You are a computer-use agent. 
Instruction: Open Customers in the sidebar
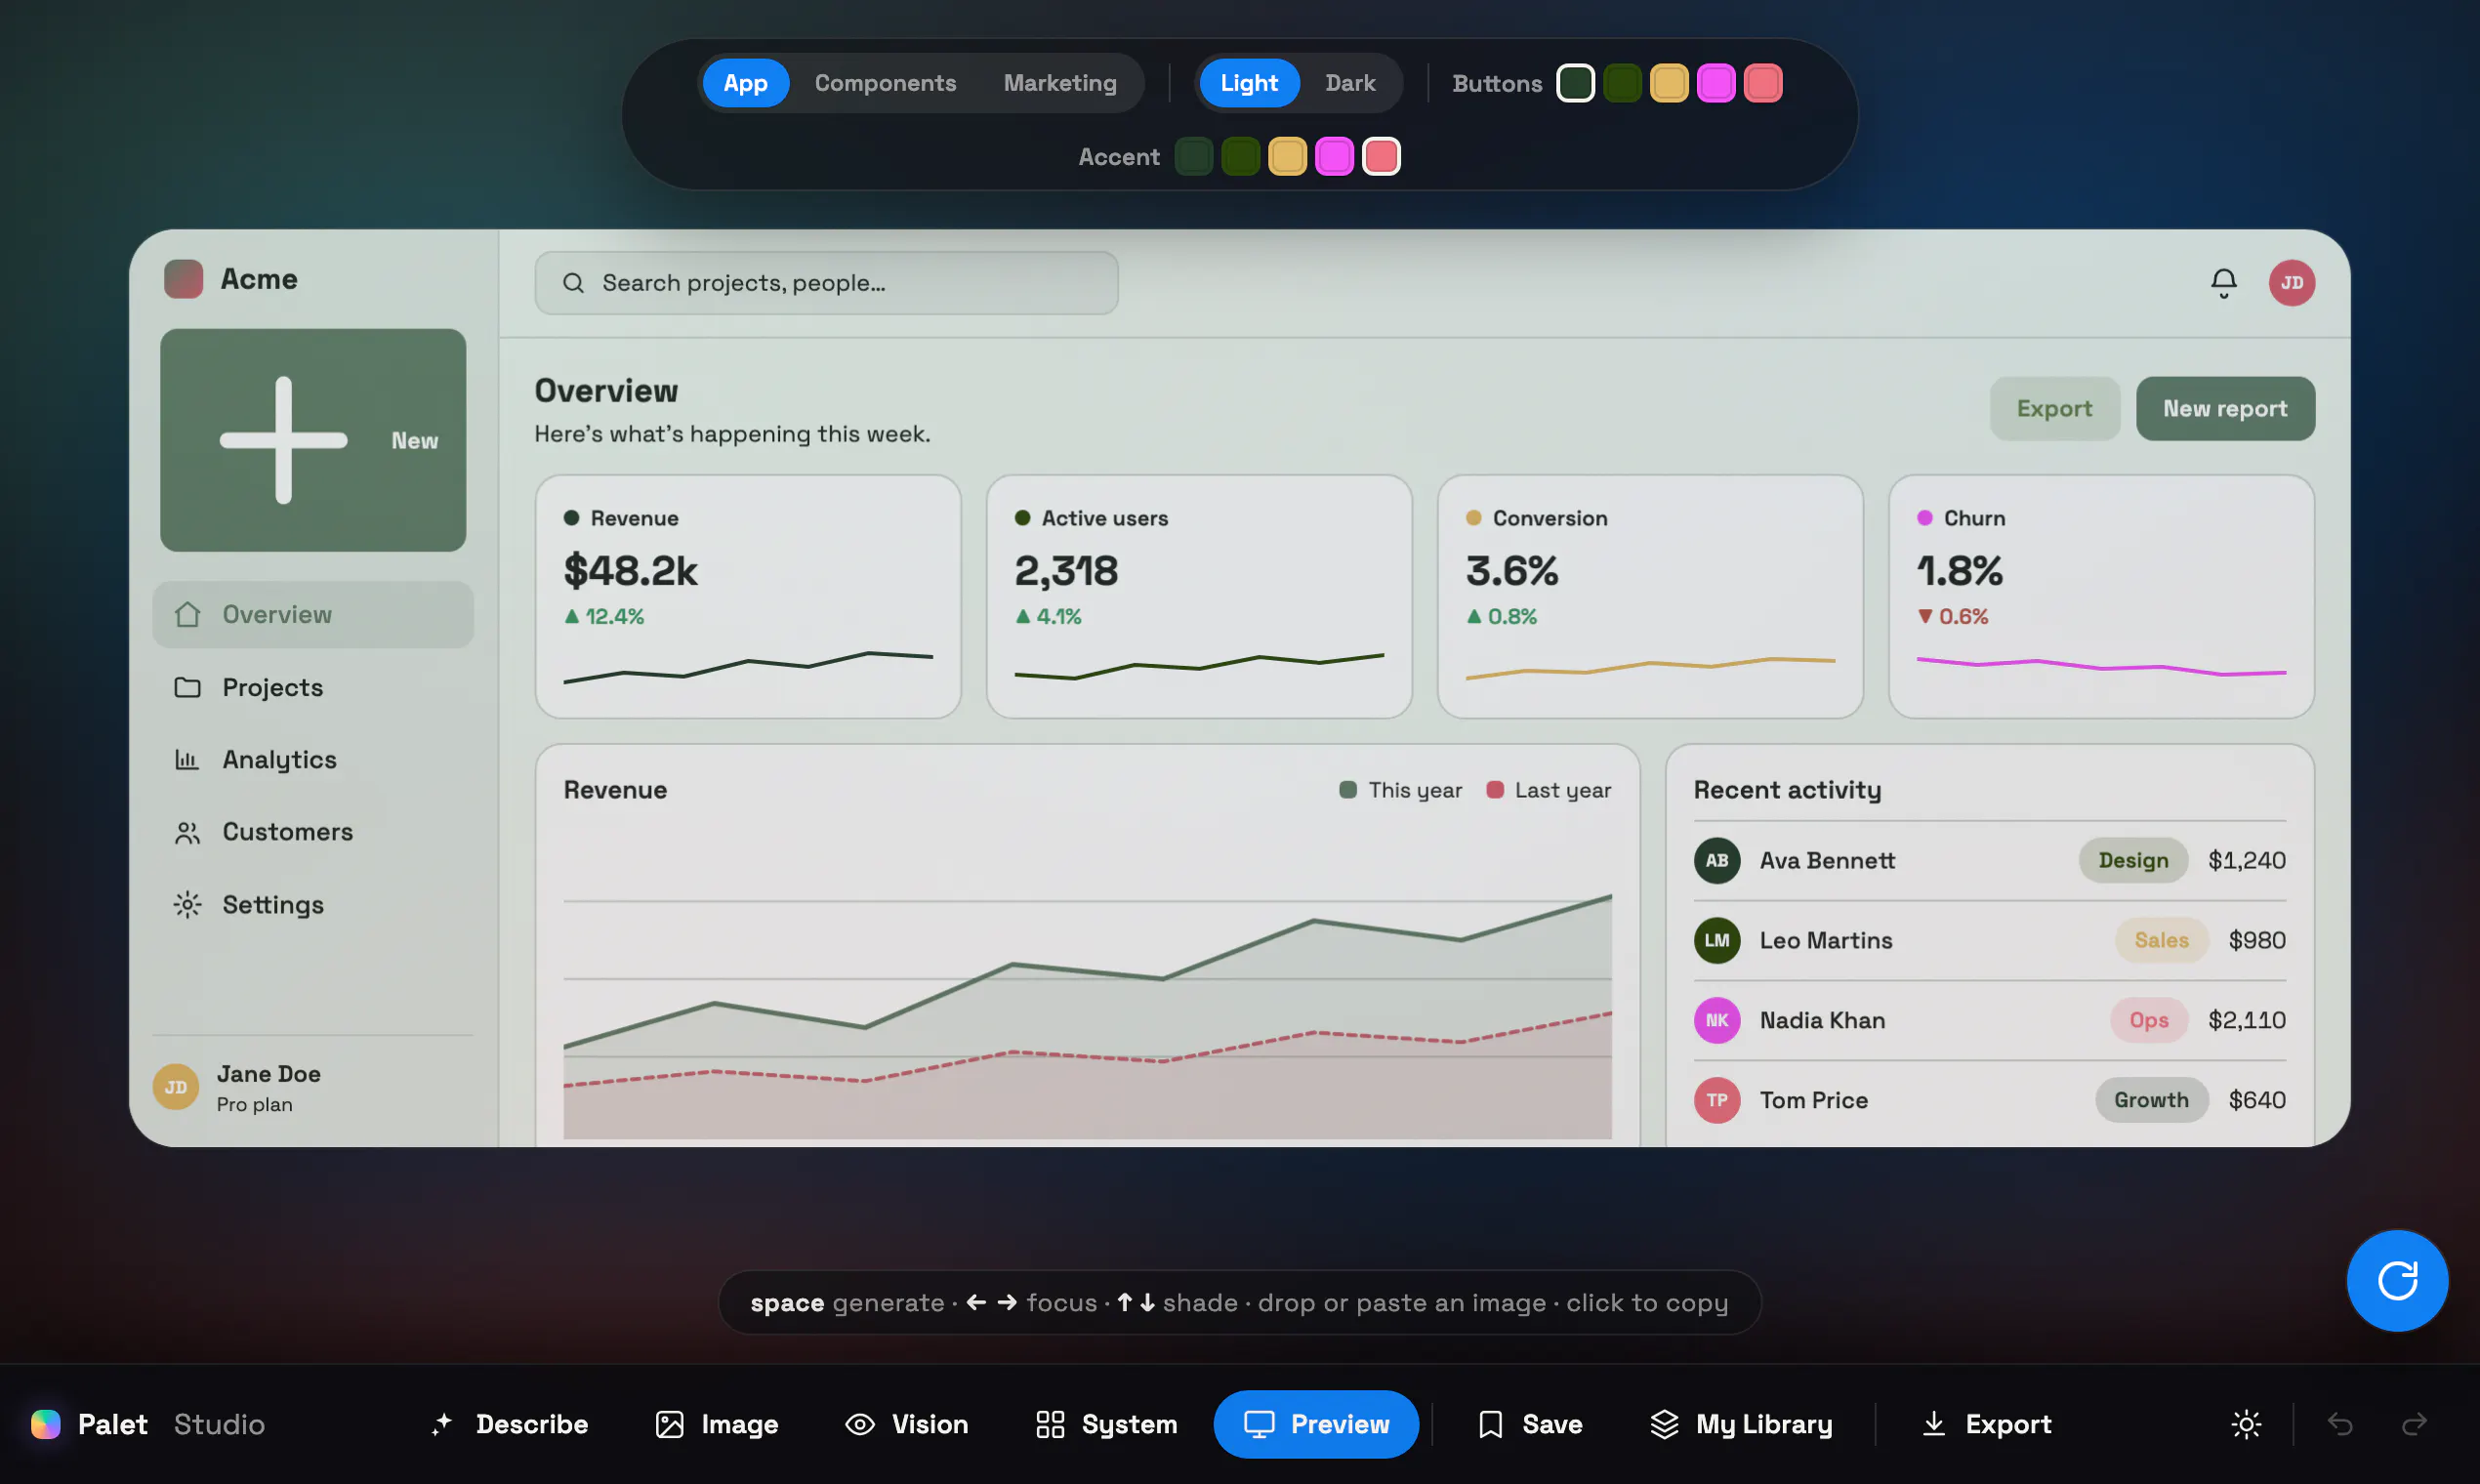[x=313, y=832]
